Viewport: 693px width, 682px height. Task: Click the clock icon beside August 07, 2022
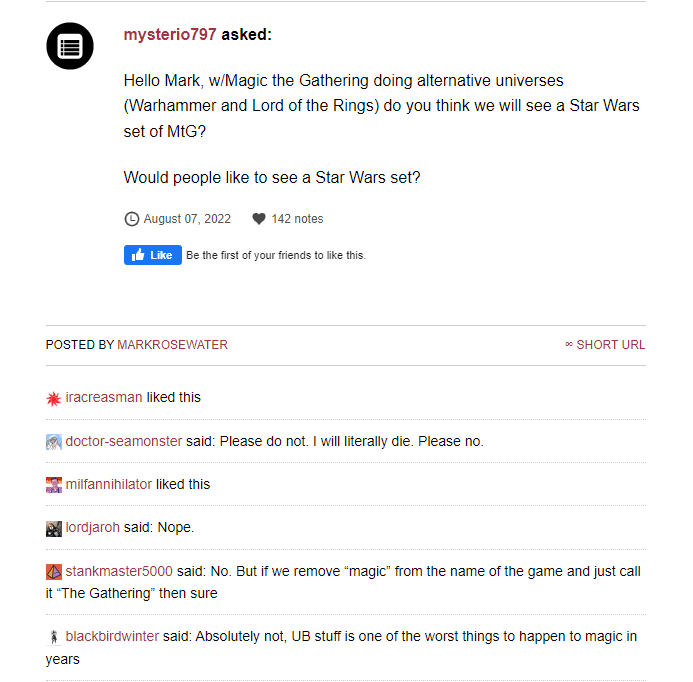click(x=131, y=219)
